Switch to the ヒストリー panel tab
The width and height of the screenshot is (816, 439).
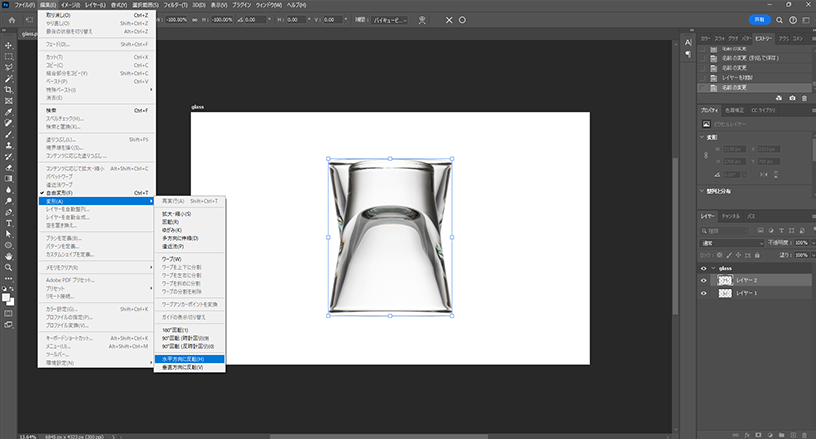tap(764, 37)
